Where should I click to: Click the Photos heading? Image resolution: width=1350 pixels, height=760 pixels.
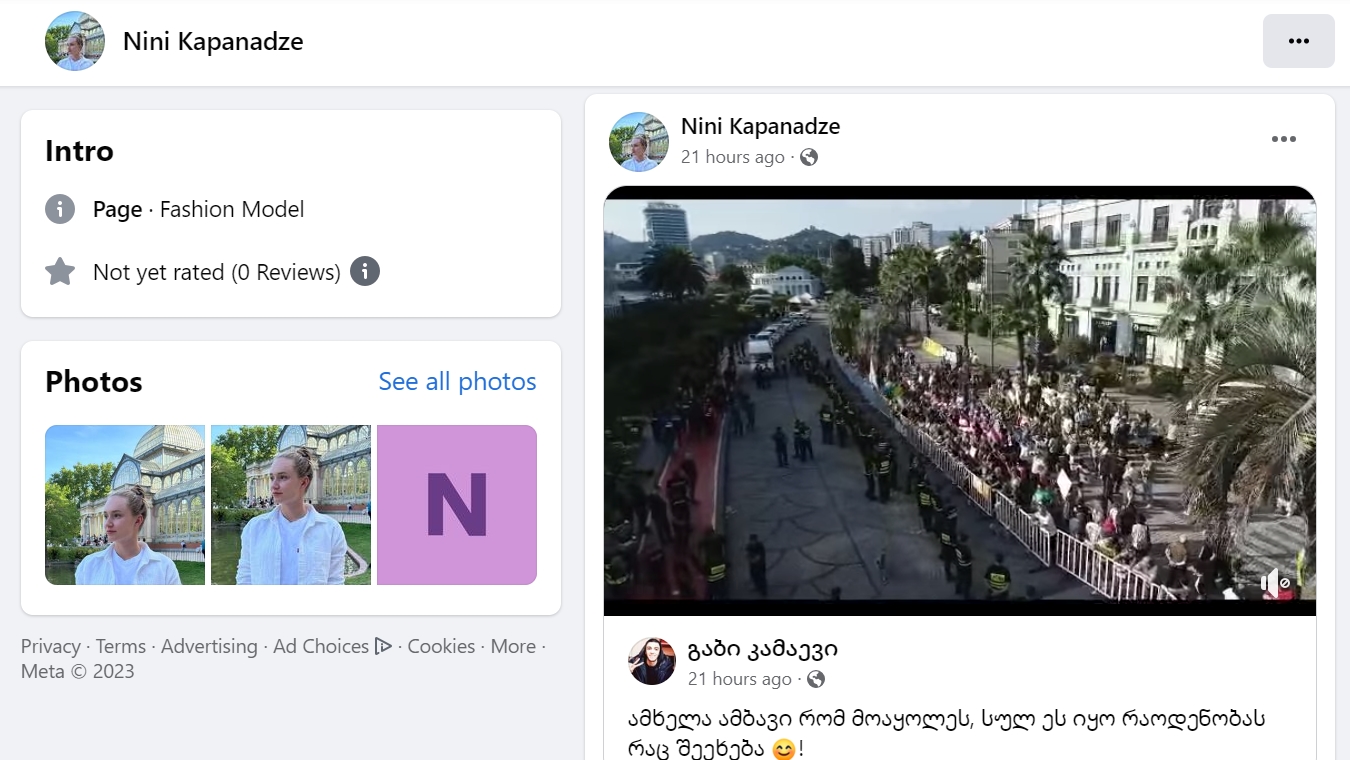click(94, 381)
